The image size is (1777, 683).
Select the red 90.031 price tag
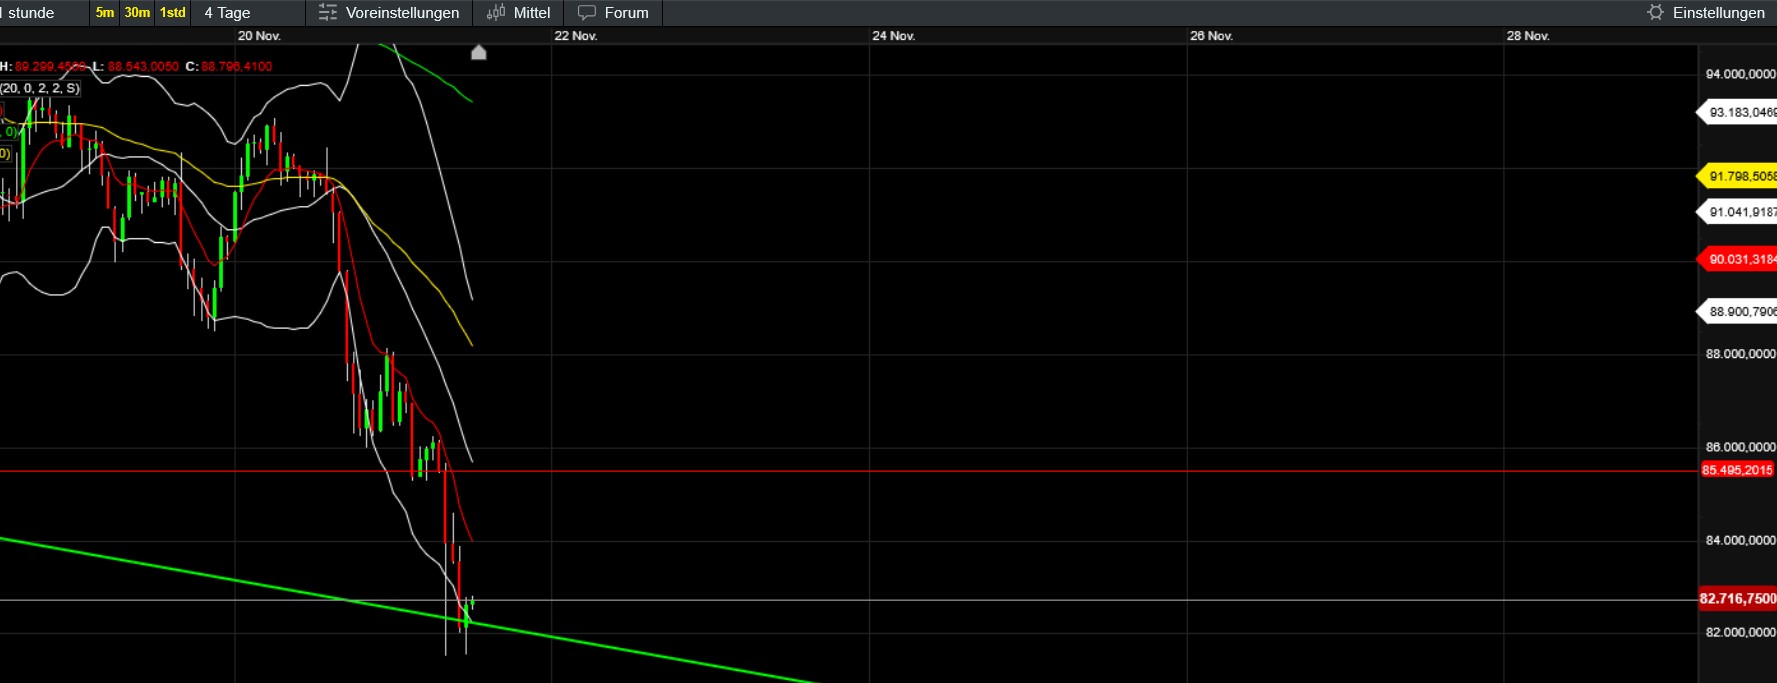click(1740, 259)
